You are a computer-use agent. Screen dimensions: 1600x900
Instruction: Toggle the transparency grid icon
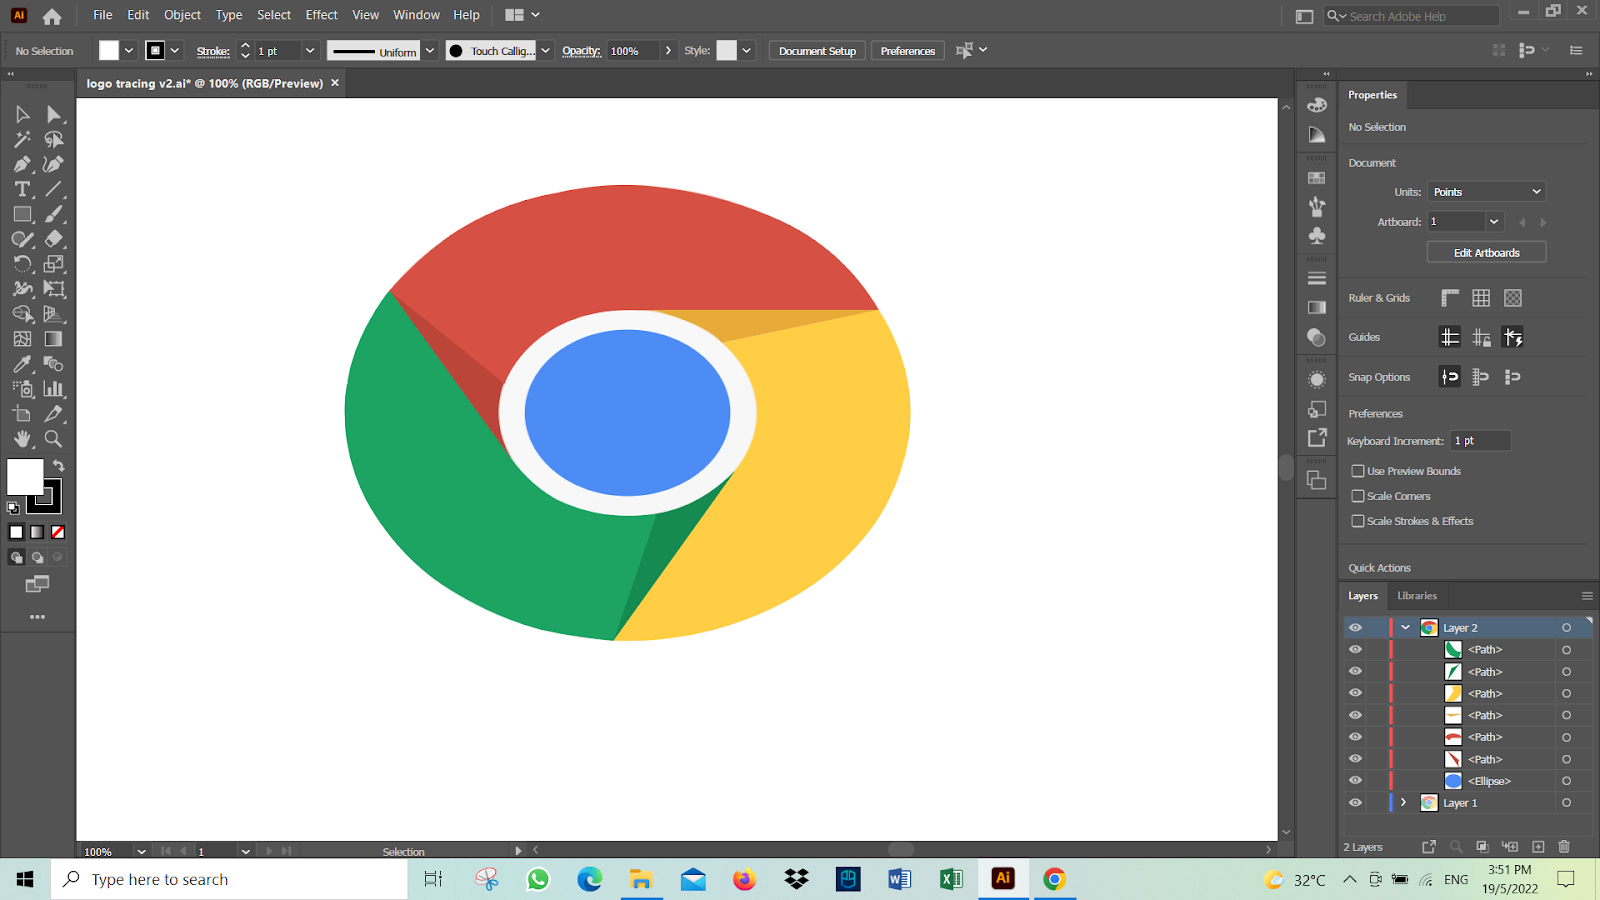(x=1513, y=298)
